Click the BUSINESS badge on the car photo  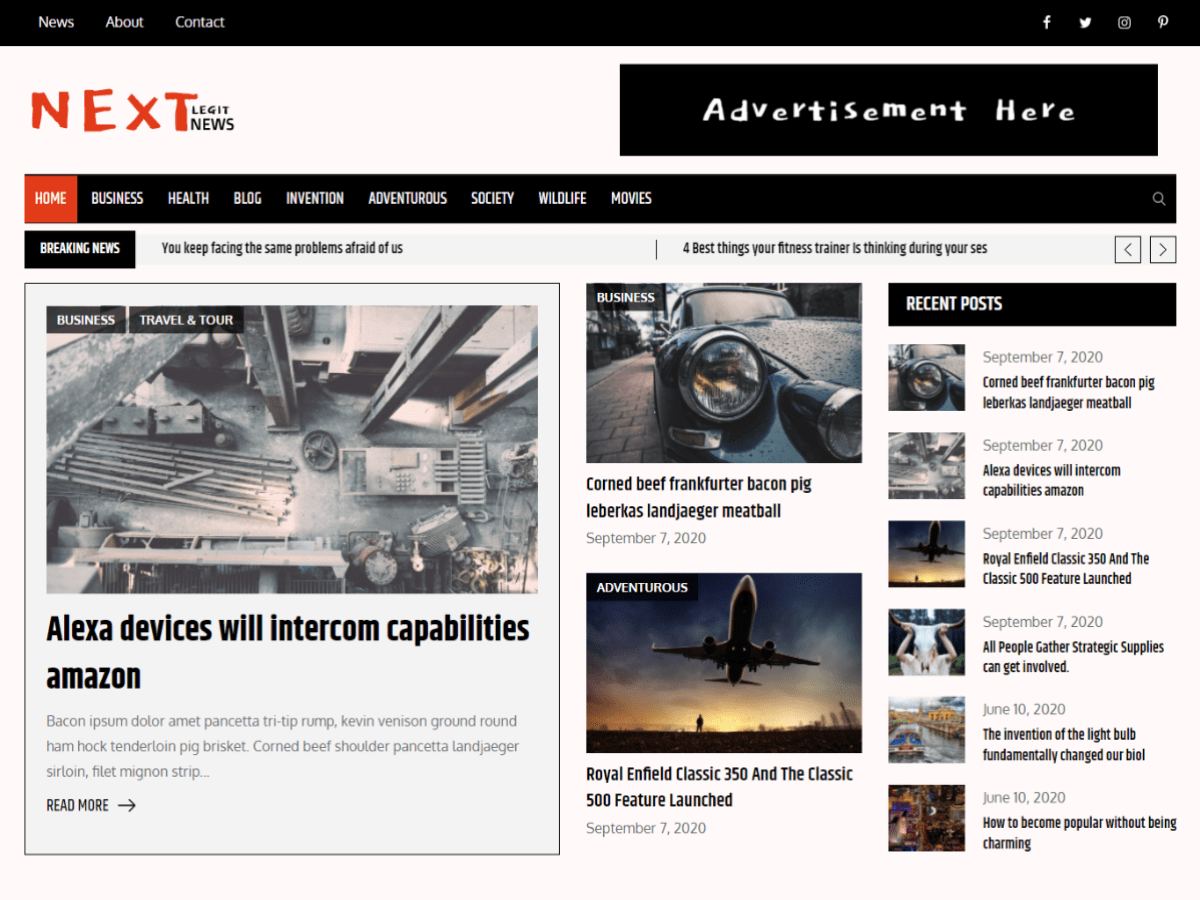(625, 297)
